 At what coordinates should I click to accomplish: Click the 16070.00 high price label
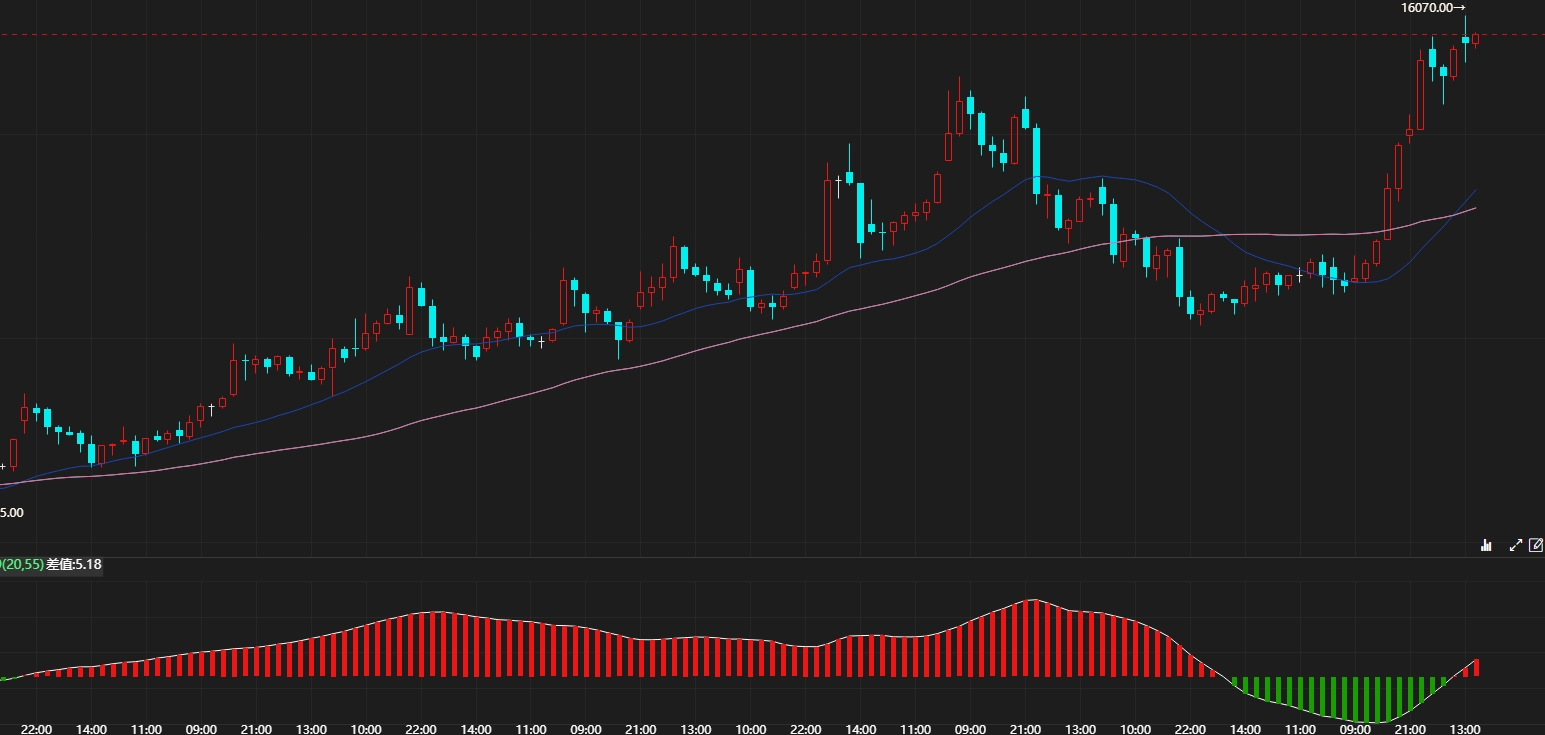pyautogui.click(x=1428, y=8)
